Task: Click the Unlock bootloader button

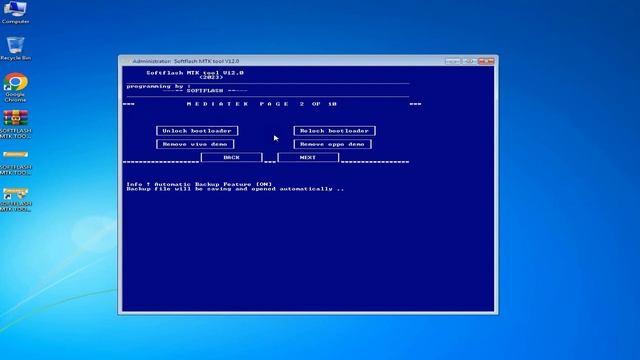Action: [x=197, y=131]
